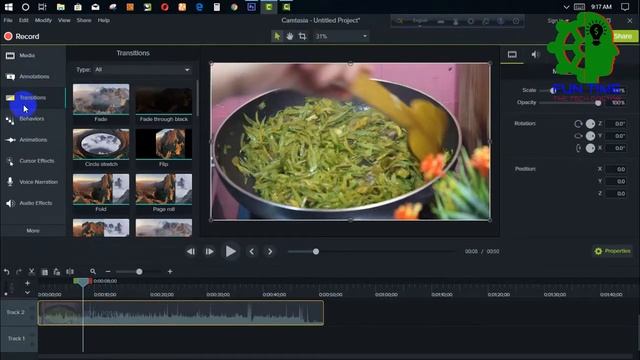The height and width of the screenshot is (360, 640).
Task: Zoom in timeline with plus button
Action: pyautogui.click(x=170, y=271)
